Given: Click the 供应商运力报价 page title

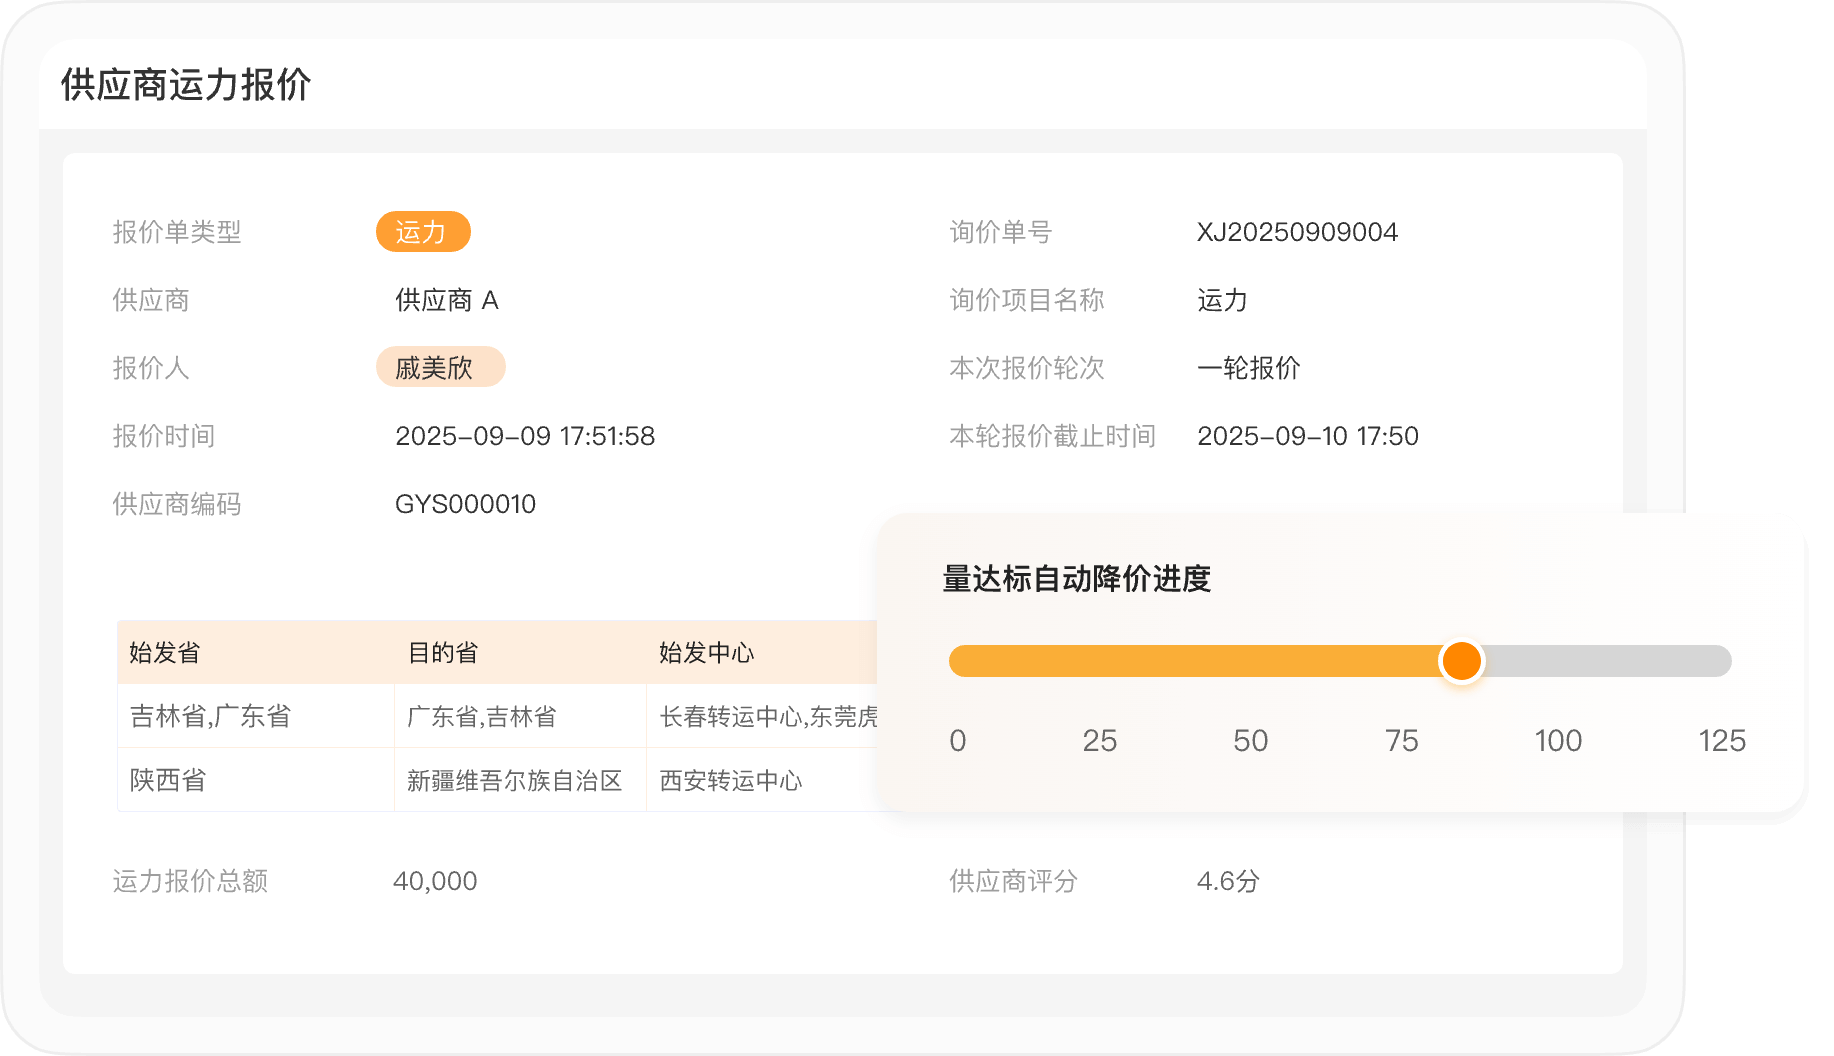Looking at the screenshot, I should click(186, 85).
